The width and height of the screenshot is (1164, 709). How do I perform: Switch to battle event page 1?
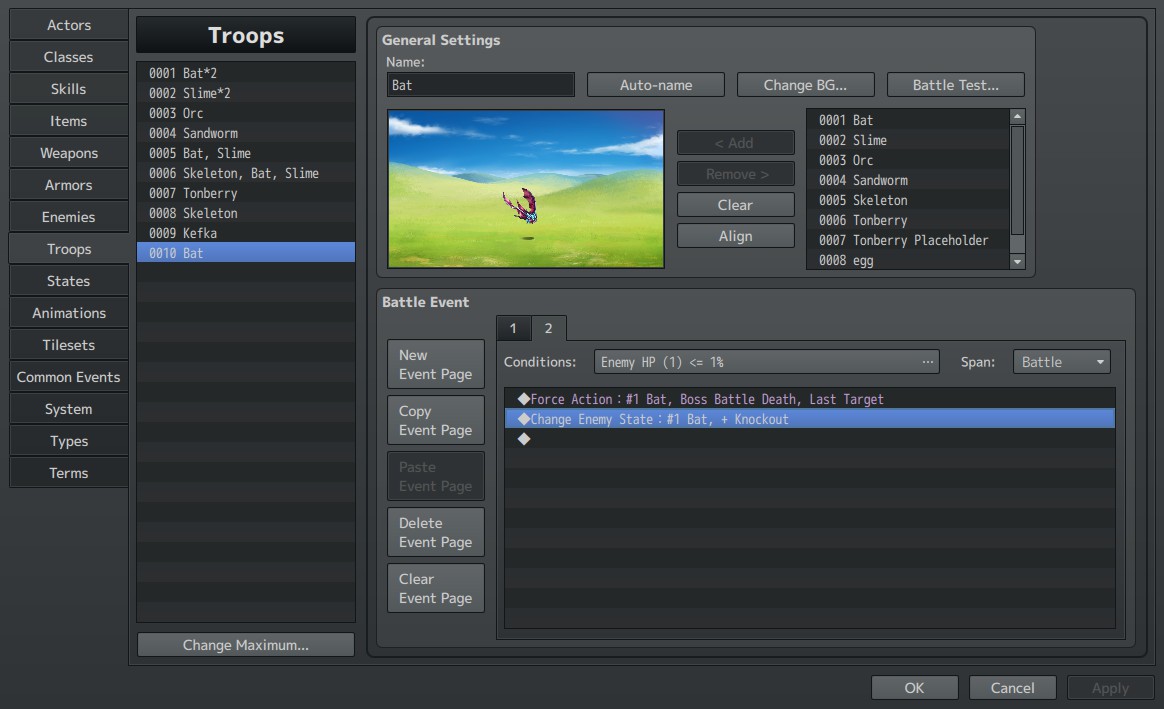pyautogui.click(x=513, y=328)
